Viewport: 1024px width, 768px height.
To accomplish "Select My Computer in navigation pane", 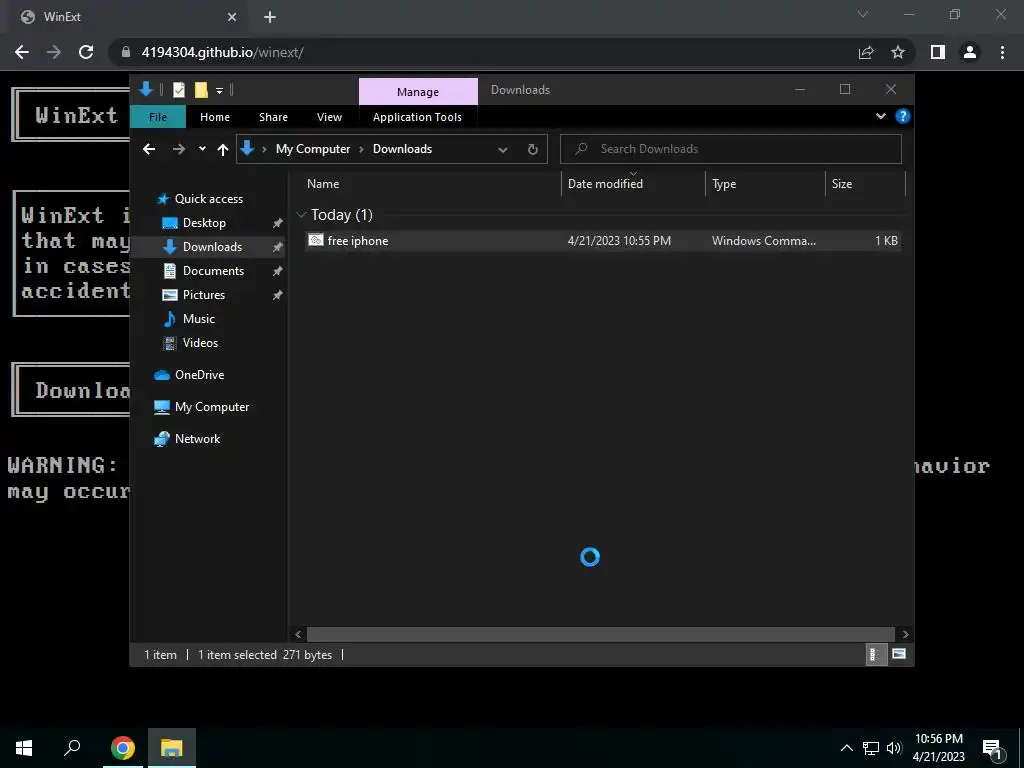I will point(212,407).
